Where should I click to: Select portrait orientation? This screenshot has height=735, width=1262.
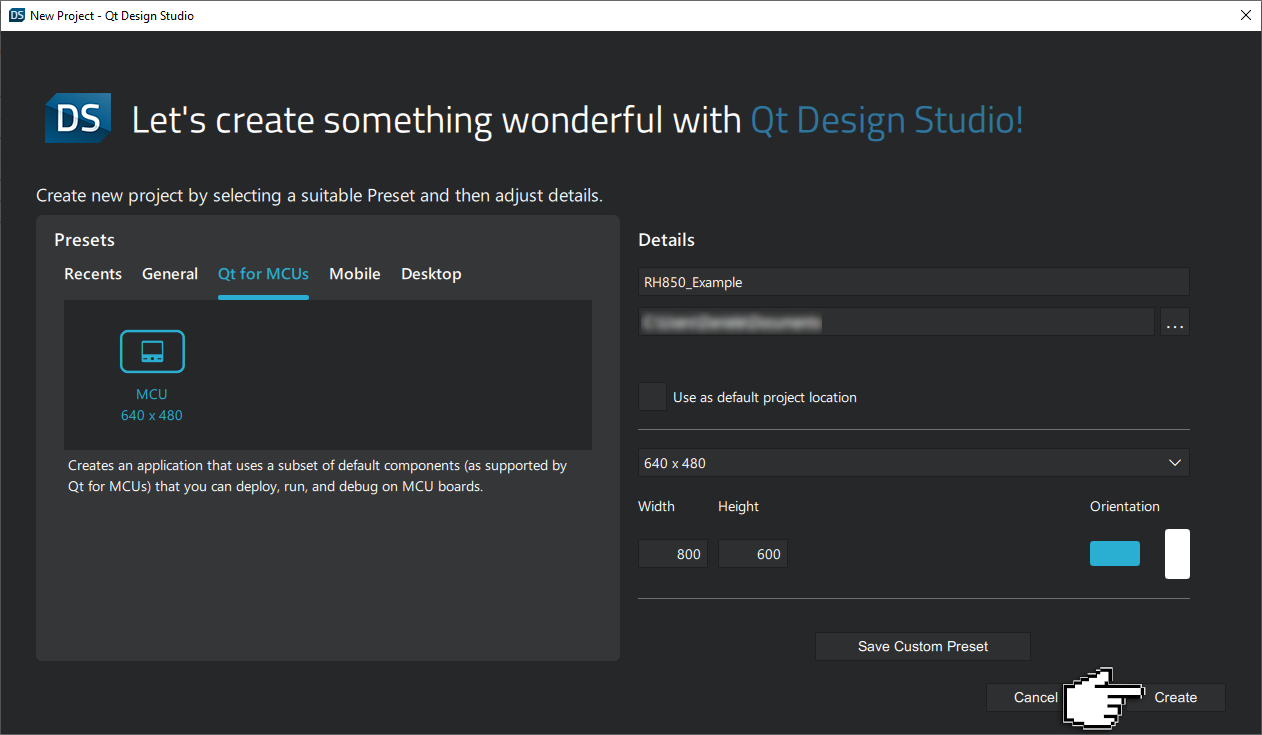click(x=1177, y=553)
